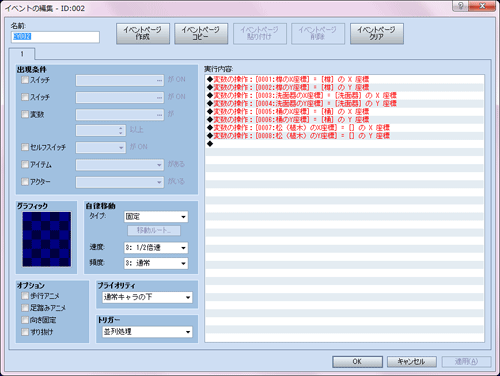The image size is (500, 376).
Task: Click the variable value stepper arrows
Action: [121, 130]
